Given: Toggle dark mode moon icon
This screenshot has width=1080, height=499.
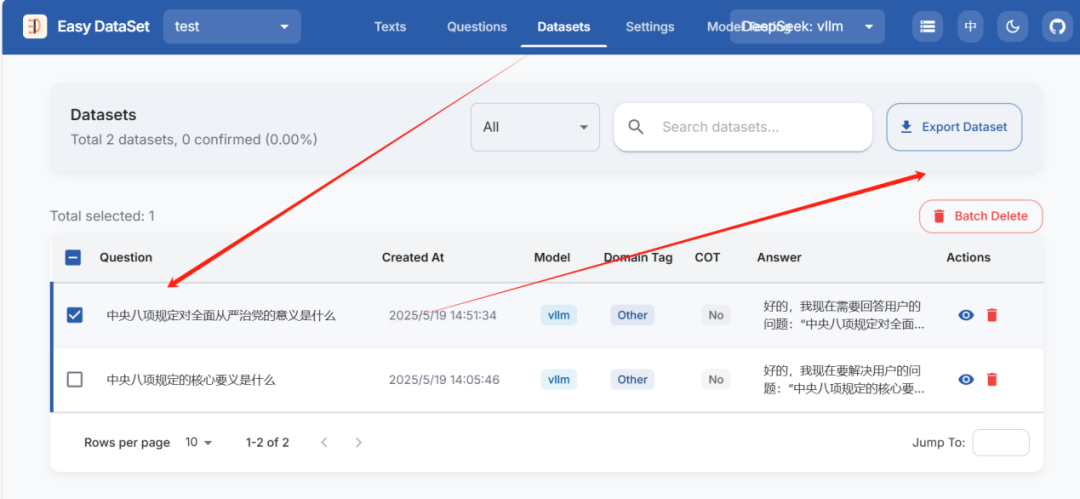Looking at the screenshot, I should point(1012,27).
